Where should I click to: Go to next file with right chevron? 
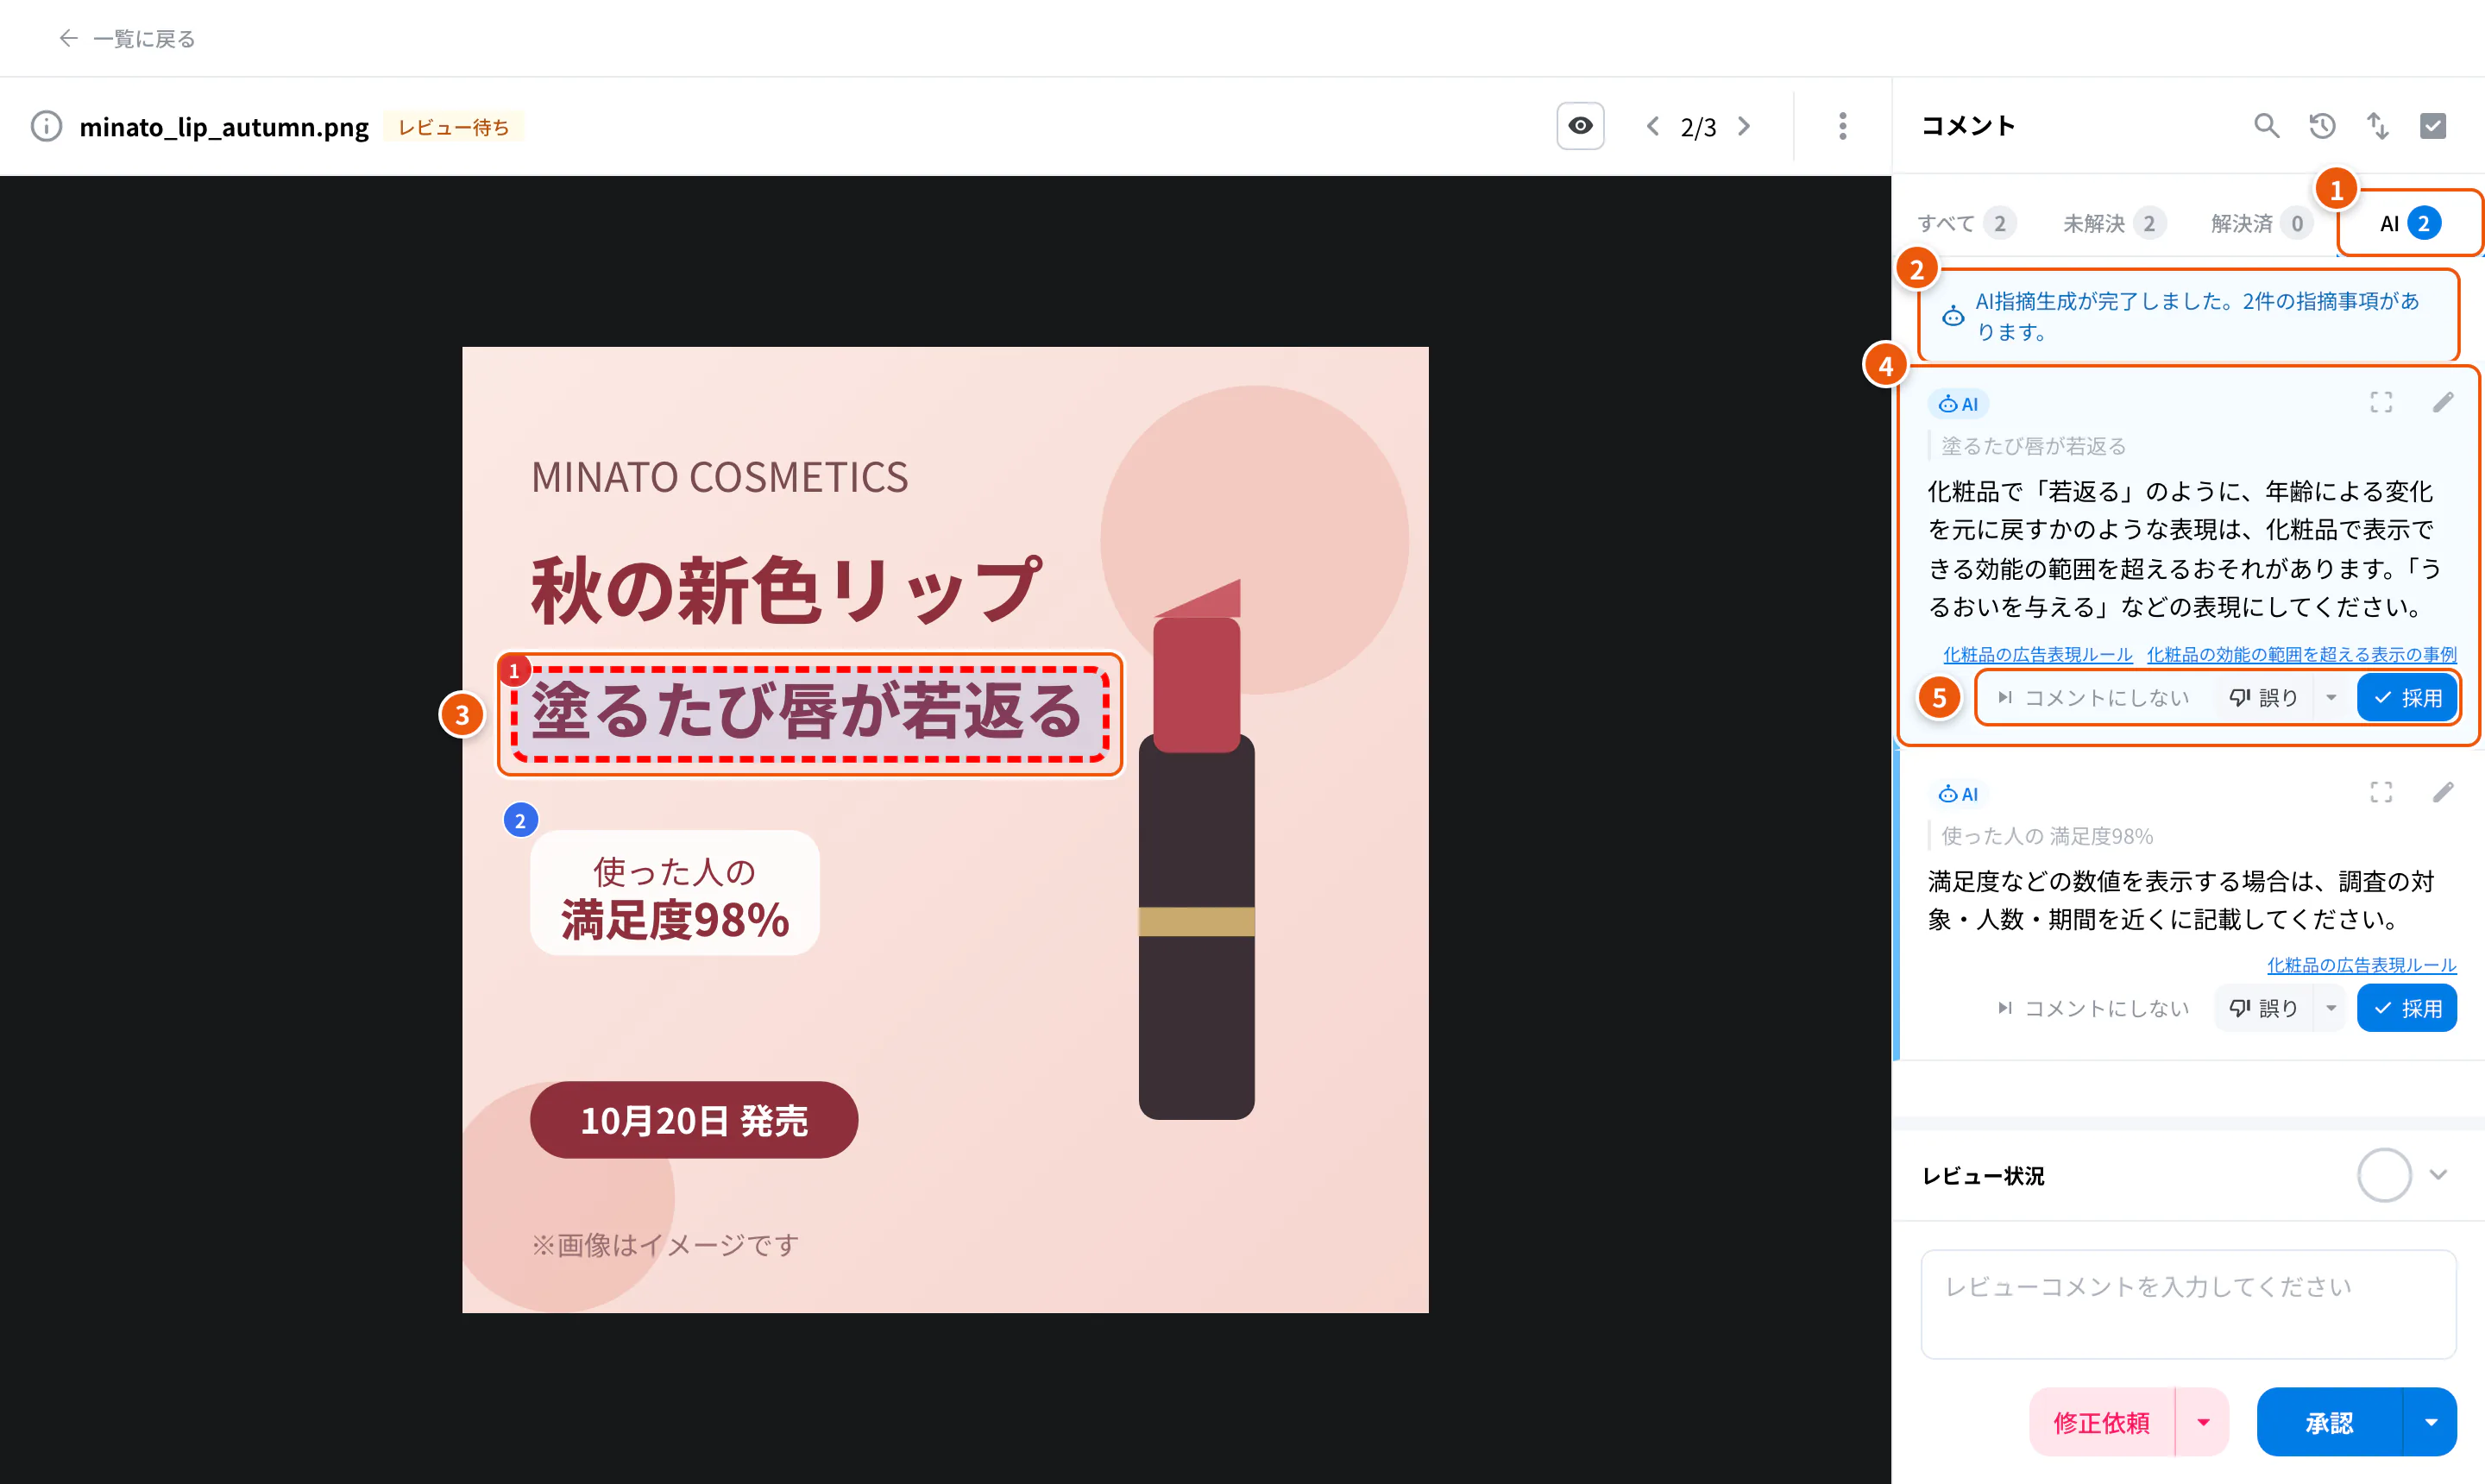[1744, 126]
